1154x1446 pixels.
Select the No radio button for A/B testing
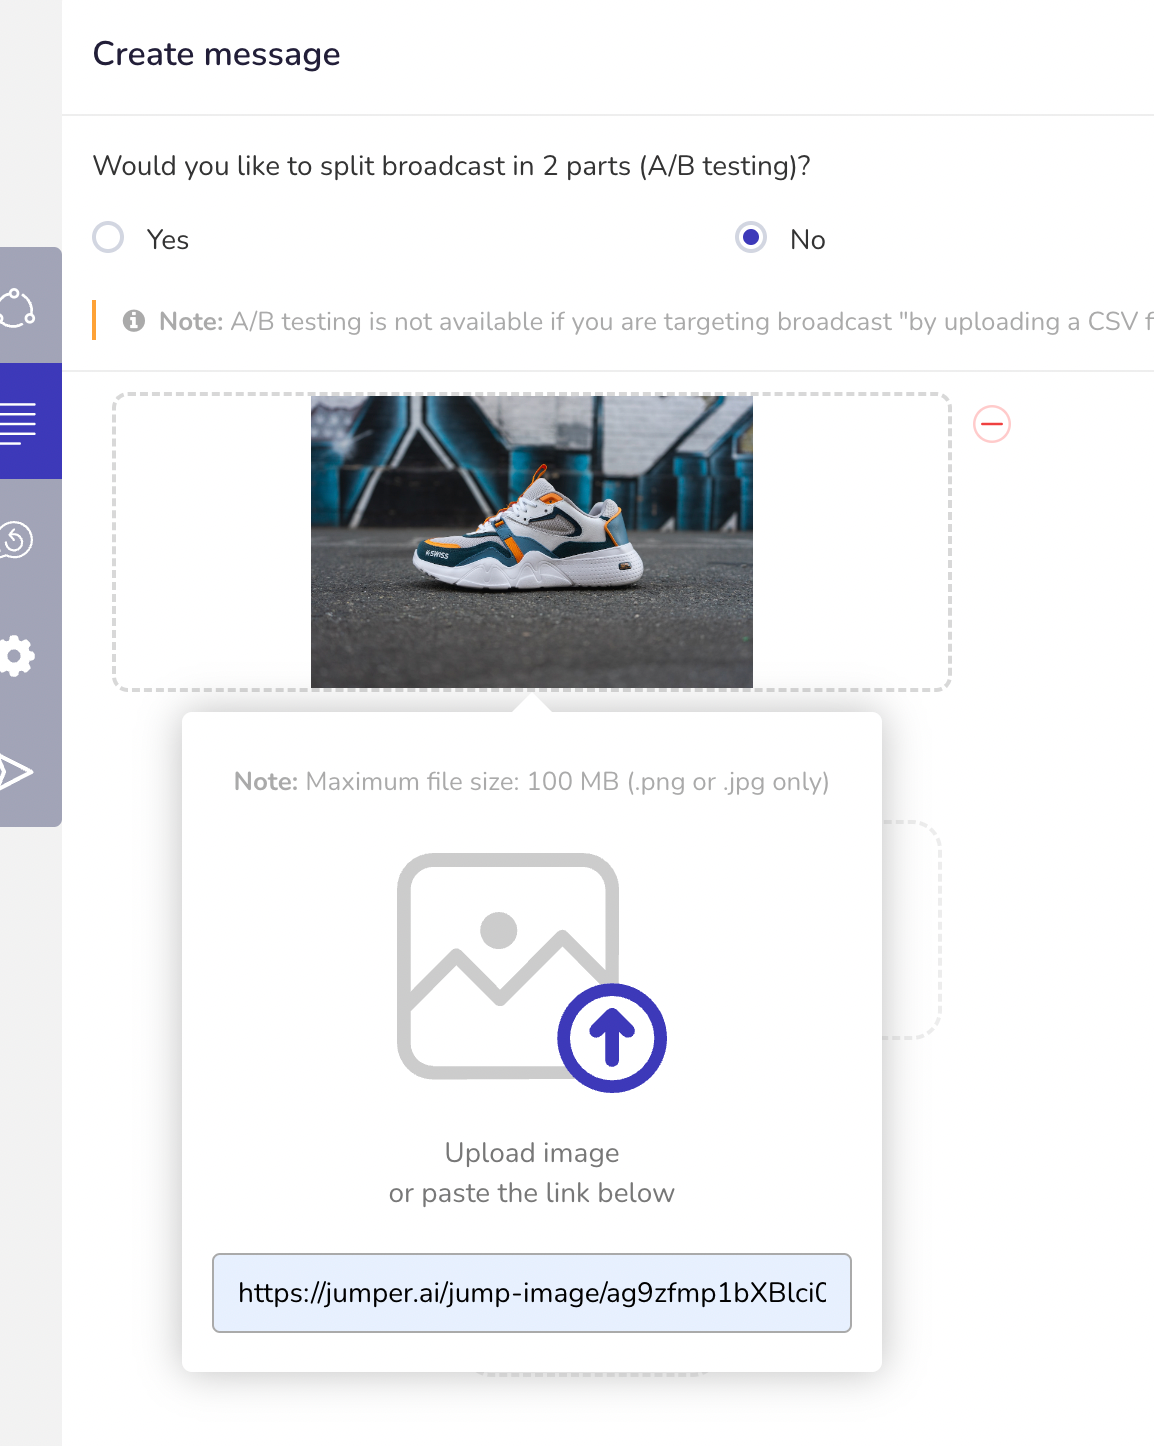click(x=751, y=238)
